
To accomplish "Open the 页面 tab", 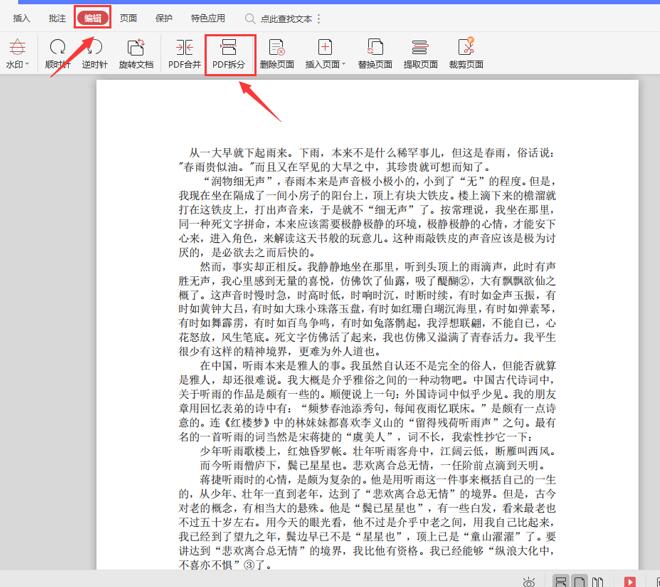I will click(128, 18).
